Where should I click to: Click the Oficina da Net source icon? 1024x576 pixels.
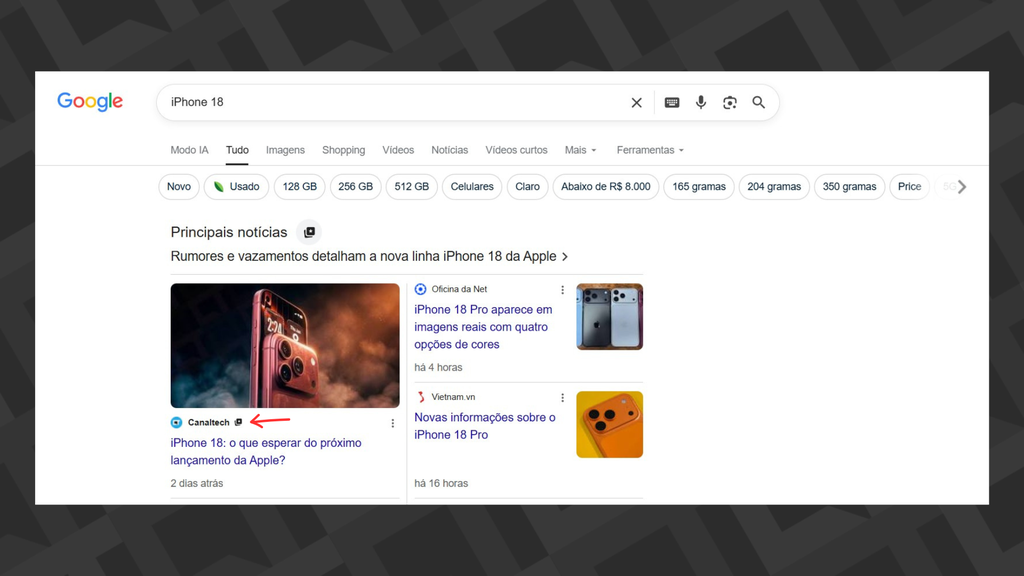[421, 289]
